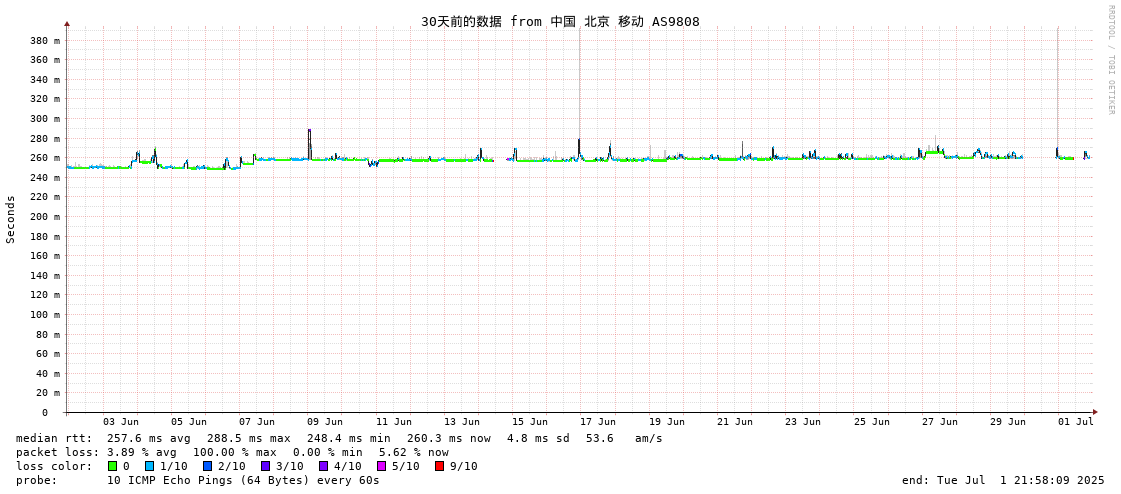
Task: Click the 0 y-axis origin label
Action: pos(44,413)
